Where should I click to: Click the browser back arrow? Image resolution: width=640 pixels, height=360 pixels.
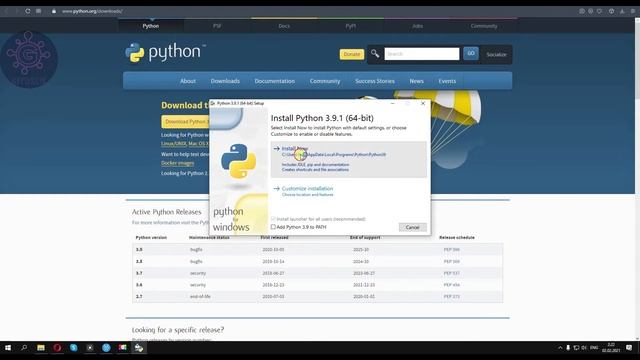[6, 11]
